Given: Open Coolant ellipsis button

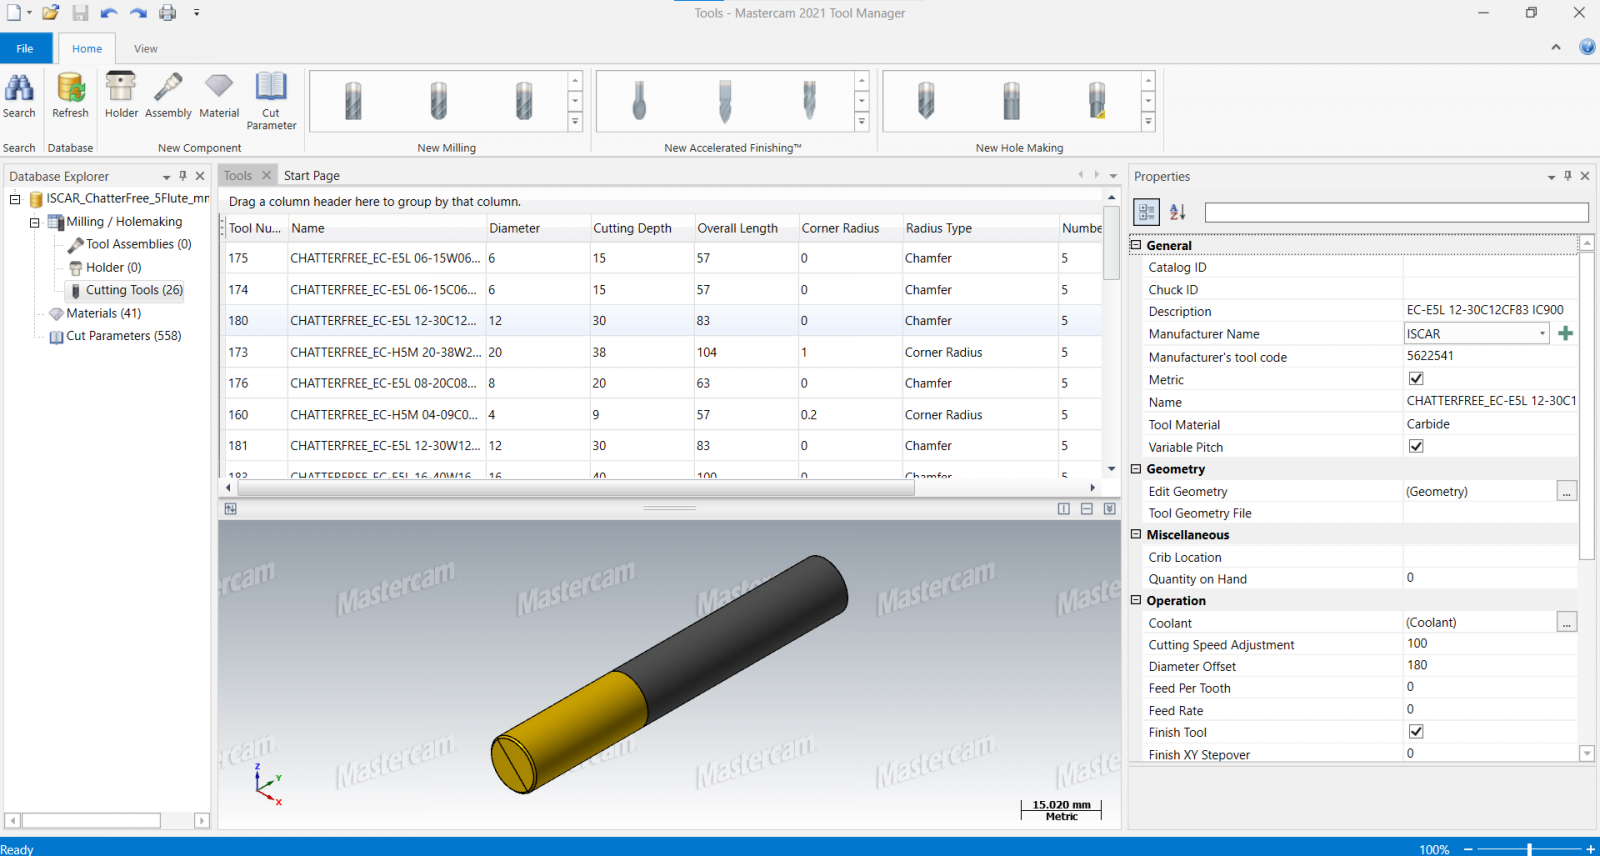Looking at the screenshot, I should click(x=1567, y=622).
